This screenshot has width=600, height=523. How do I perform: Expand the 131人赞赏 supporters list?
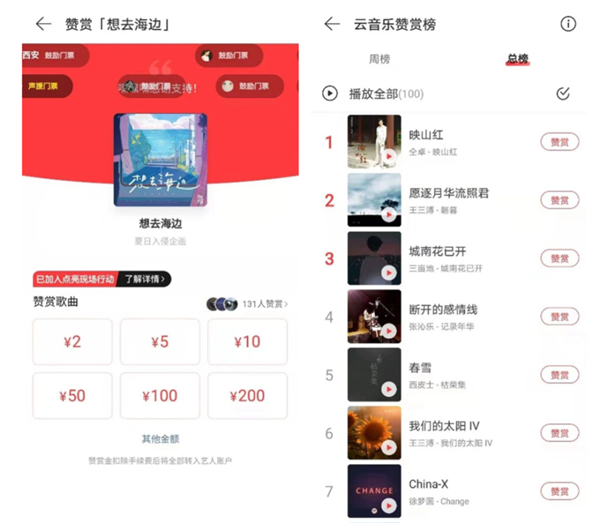(247, 304)
